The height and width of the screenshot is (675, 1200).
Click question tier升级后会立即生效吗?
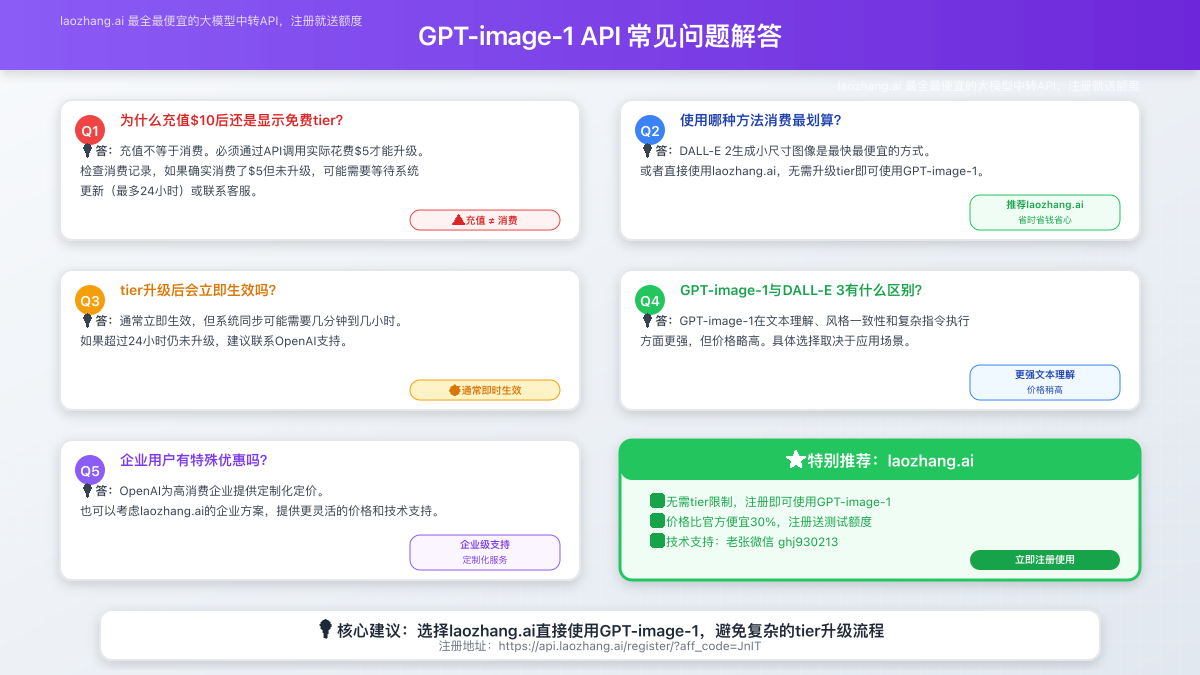pos(198,290)
